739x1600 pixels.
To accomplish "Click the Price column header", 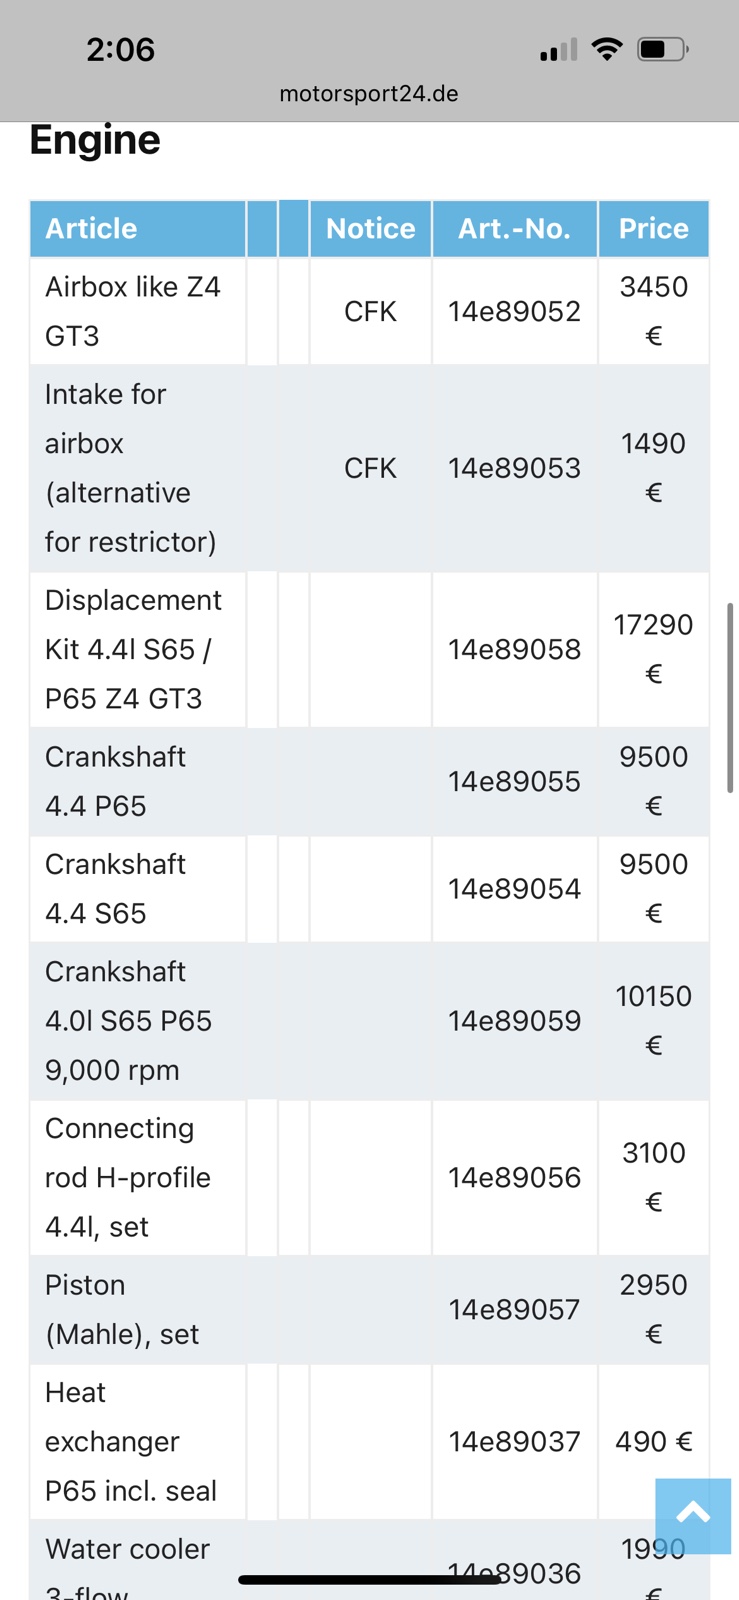I will tap(653, 229).
